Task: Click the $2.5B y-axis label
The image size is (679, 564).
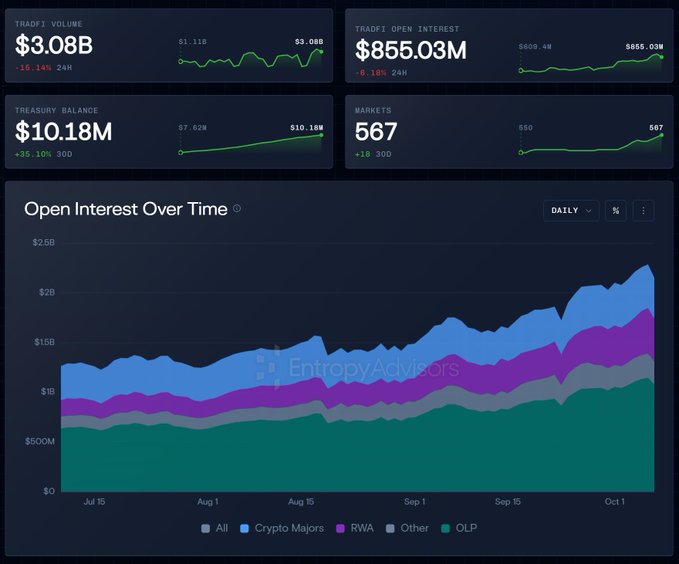Action: (x=44, y=243)
